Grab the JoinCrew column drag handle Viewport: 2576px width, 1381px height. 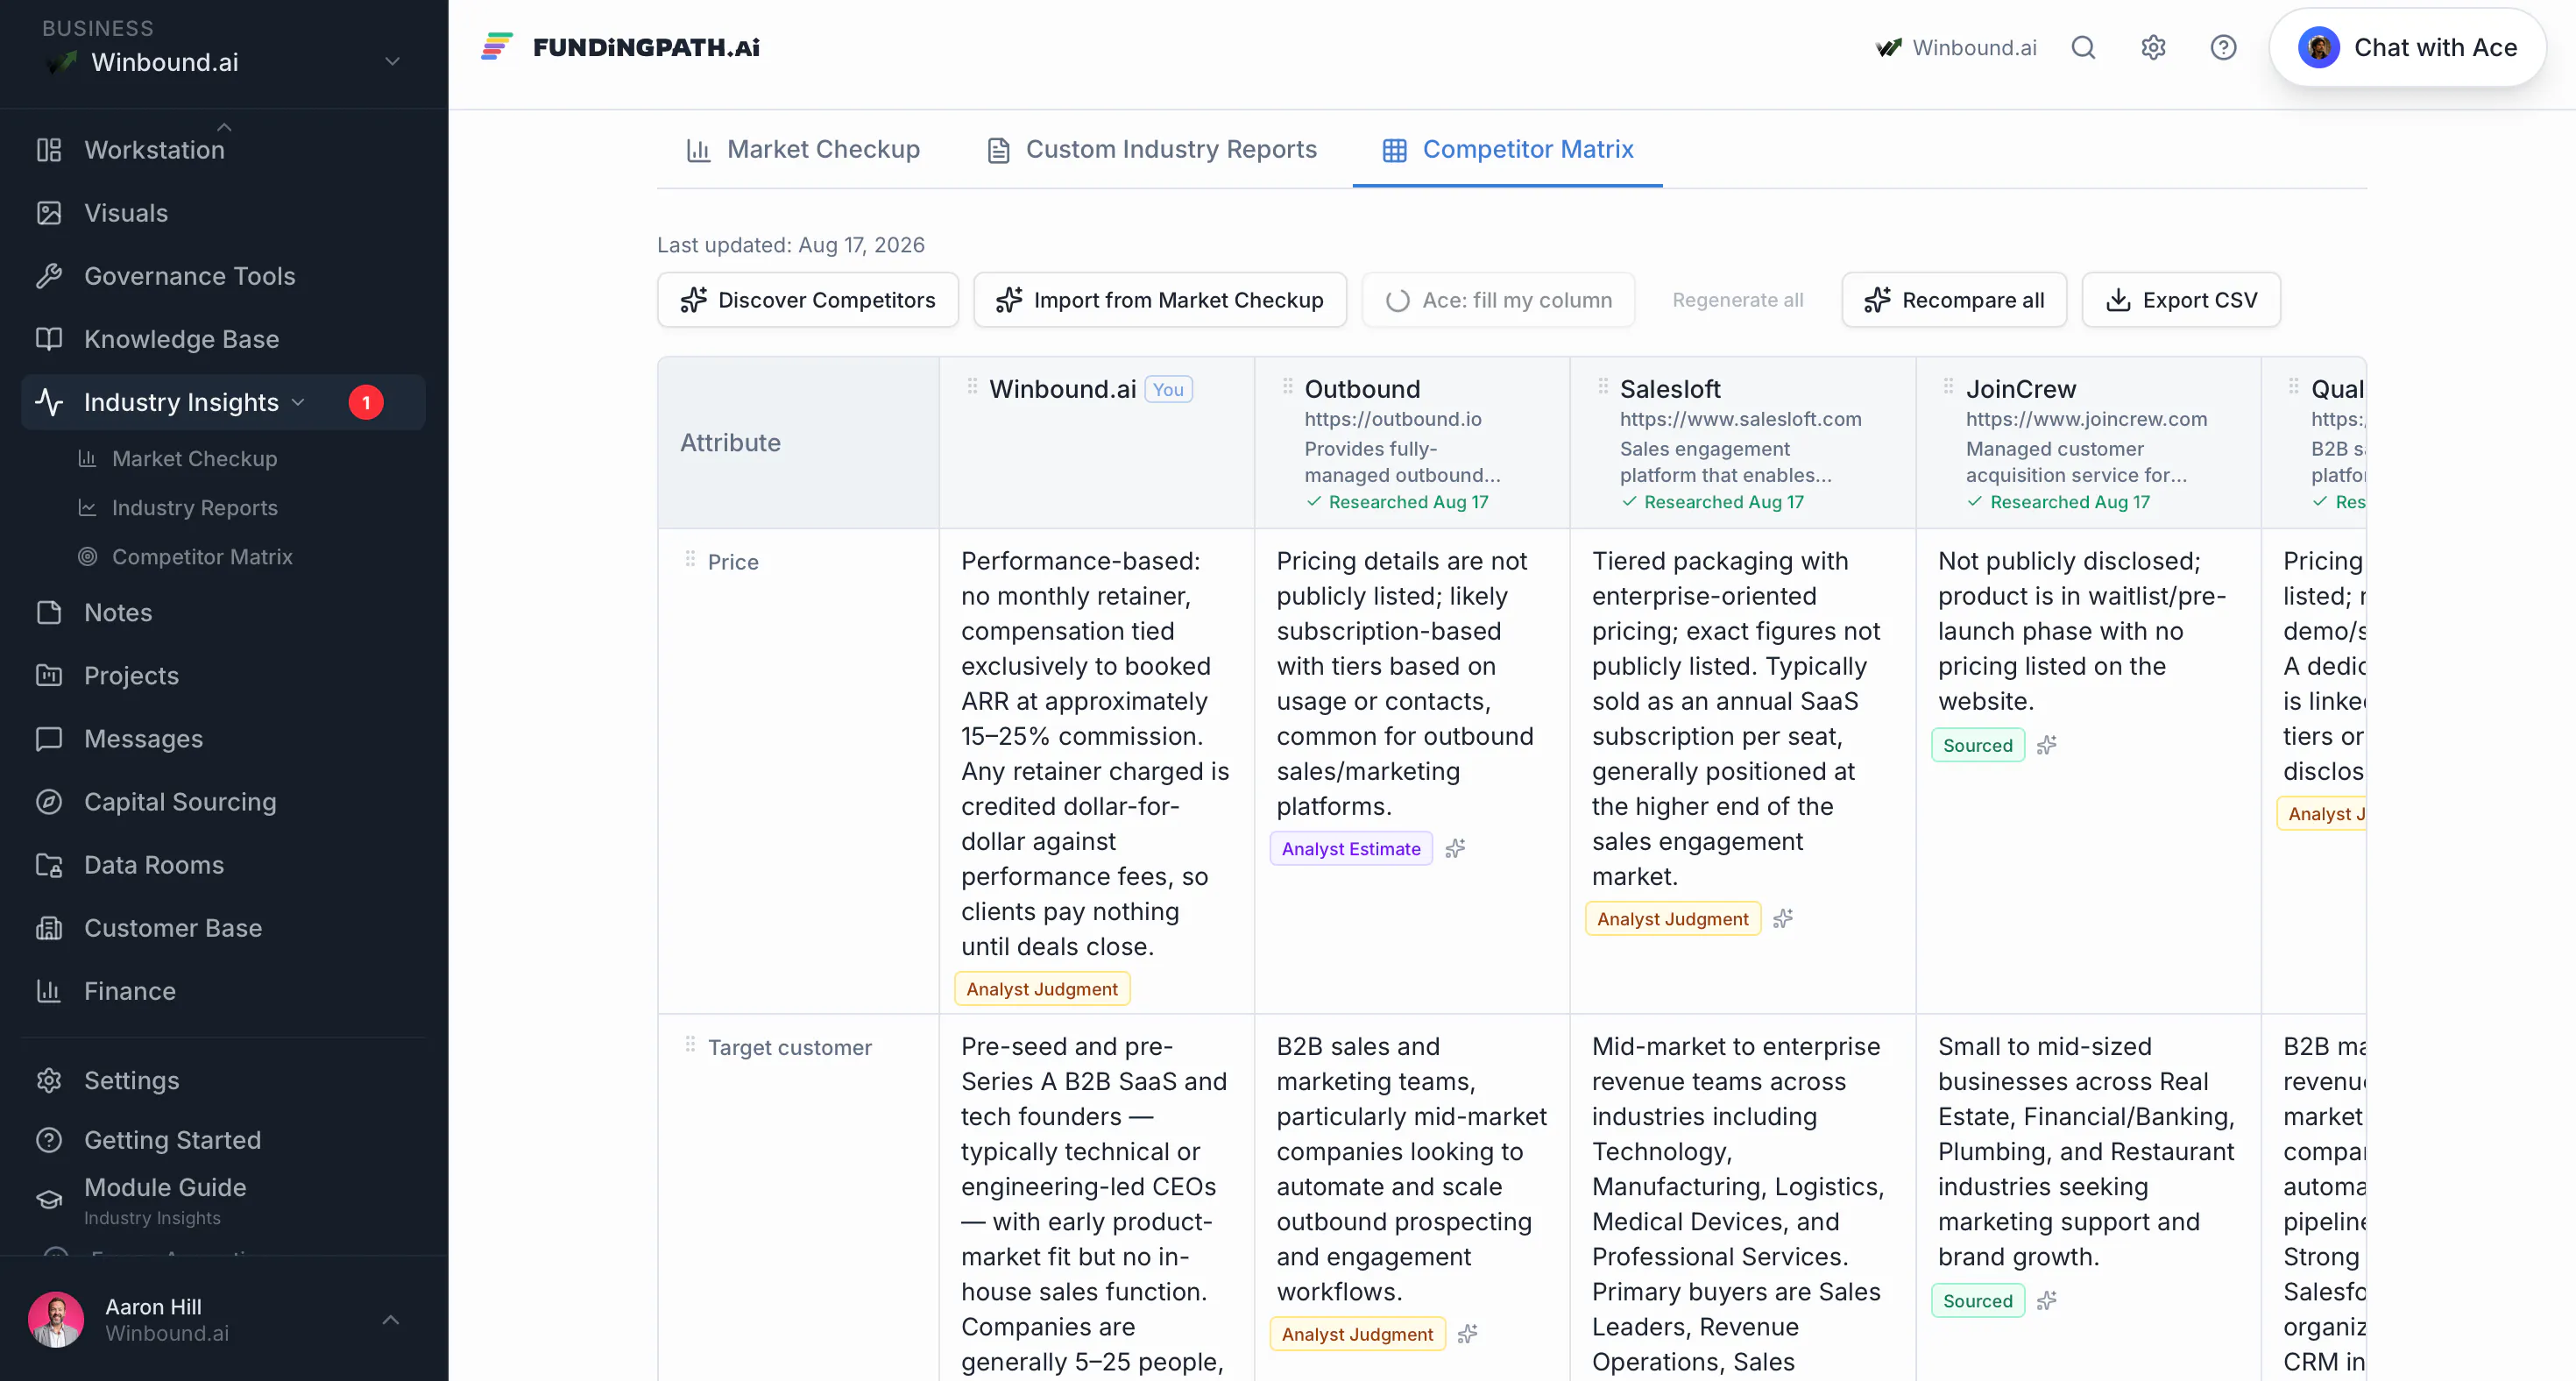click(x=1948, y=386)
